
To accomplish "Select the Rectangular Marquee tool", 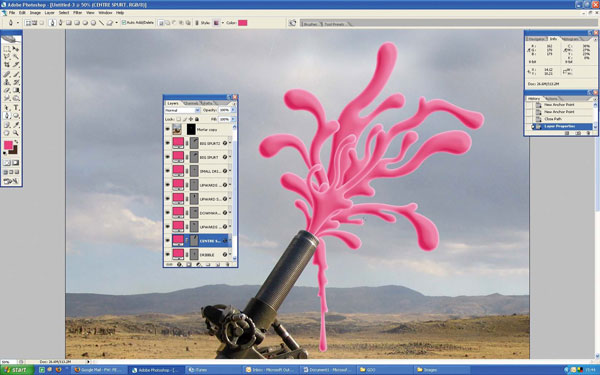I will pyautogui.click(x=7, y=48).
